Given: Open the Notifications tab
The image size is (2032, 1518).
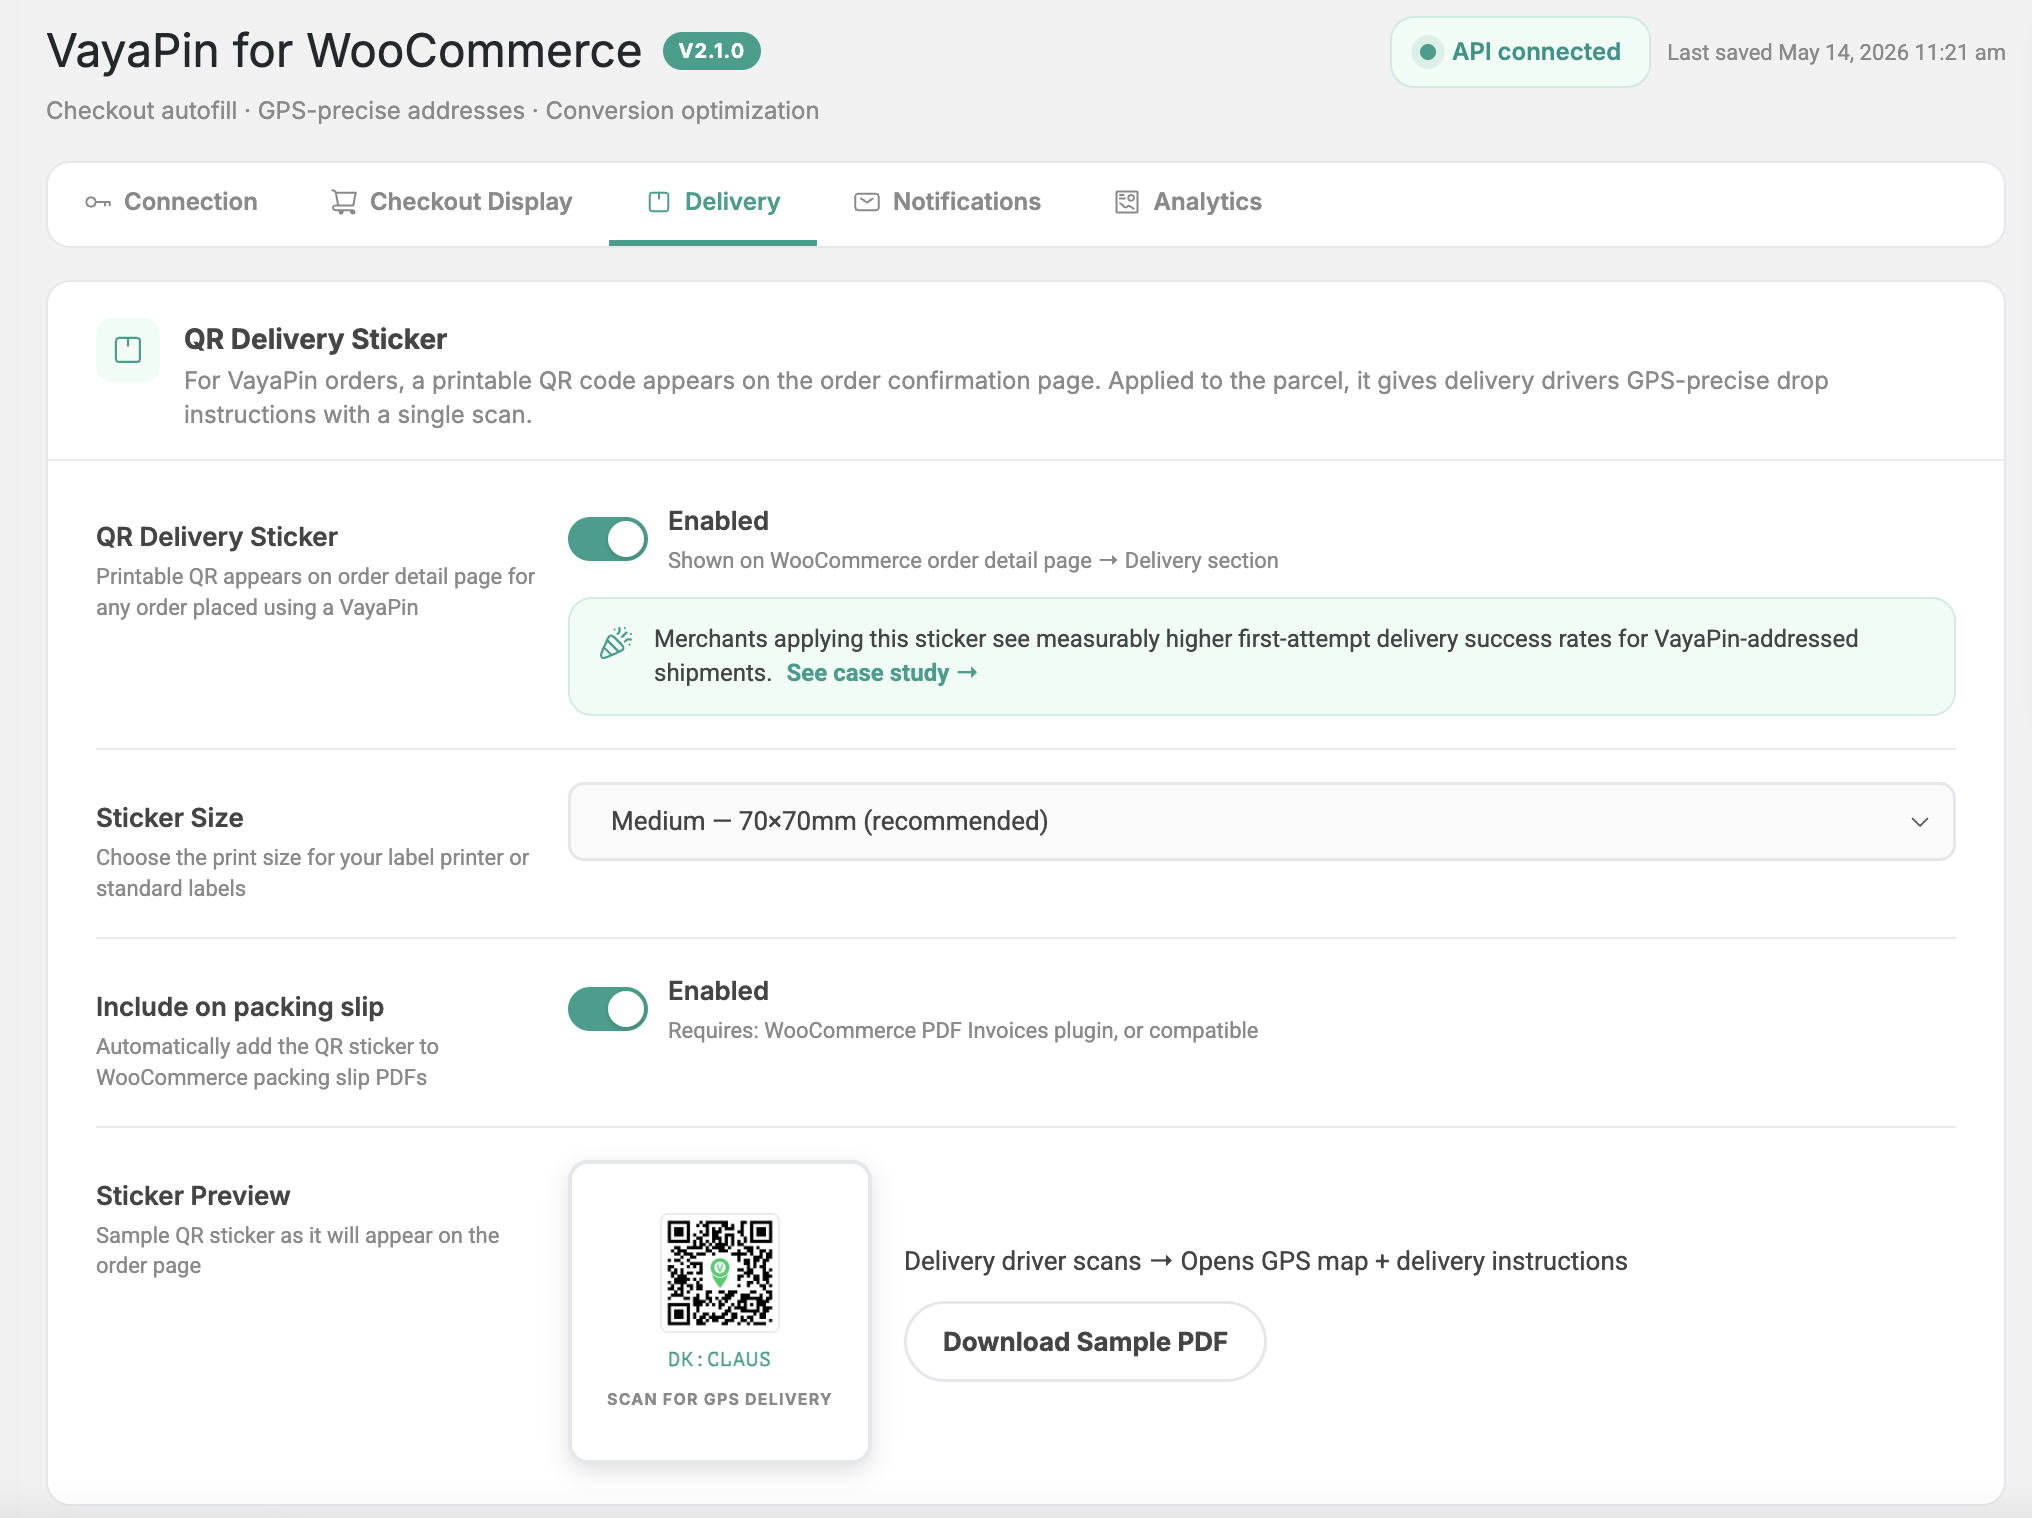Looking at the screenshot, I should click(x=947, y=202).
